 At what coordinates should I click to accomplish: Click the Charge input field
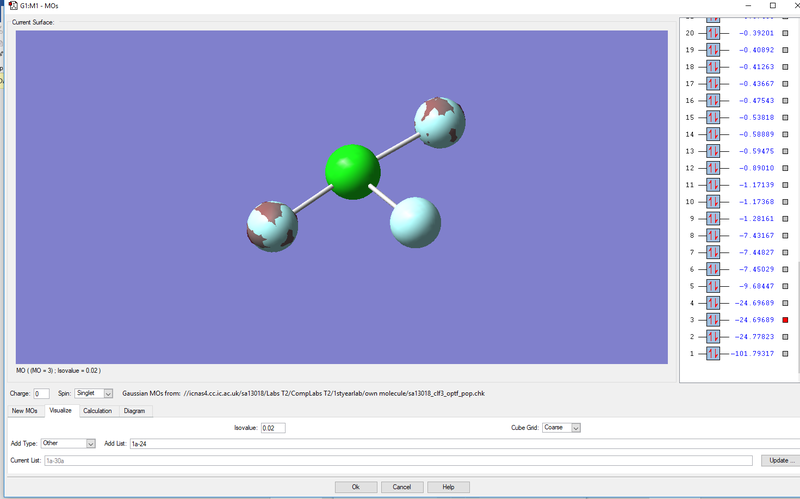pos(41,393)
